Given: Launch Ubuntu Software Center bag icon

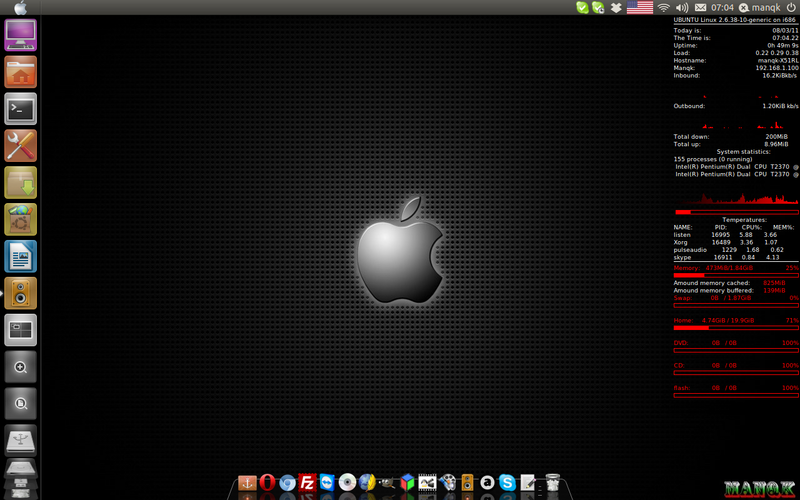Looking at the screenshot, I should [x=20, y=219].
